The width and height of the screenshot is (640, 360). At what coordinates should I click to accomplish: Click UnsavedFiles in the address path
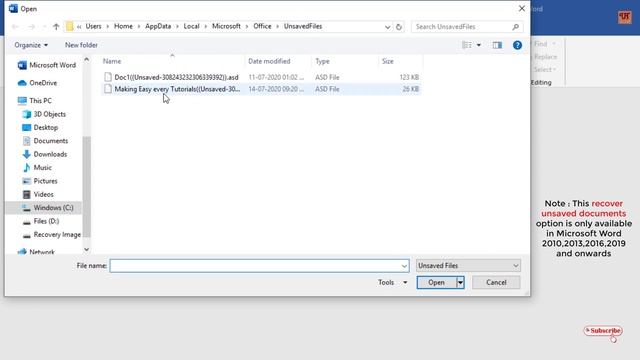pyautogui.click(x=303, y=27)
